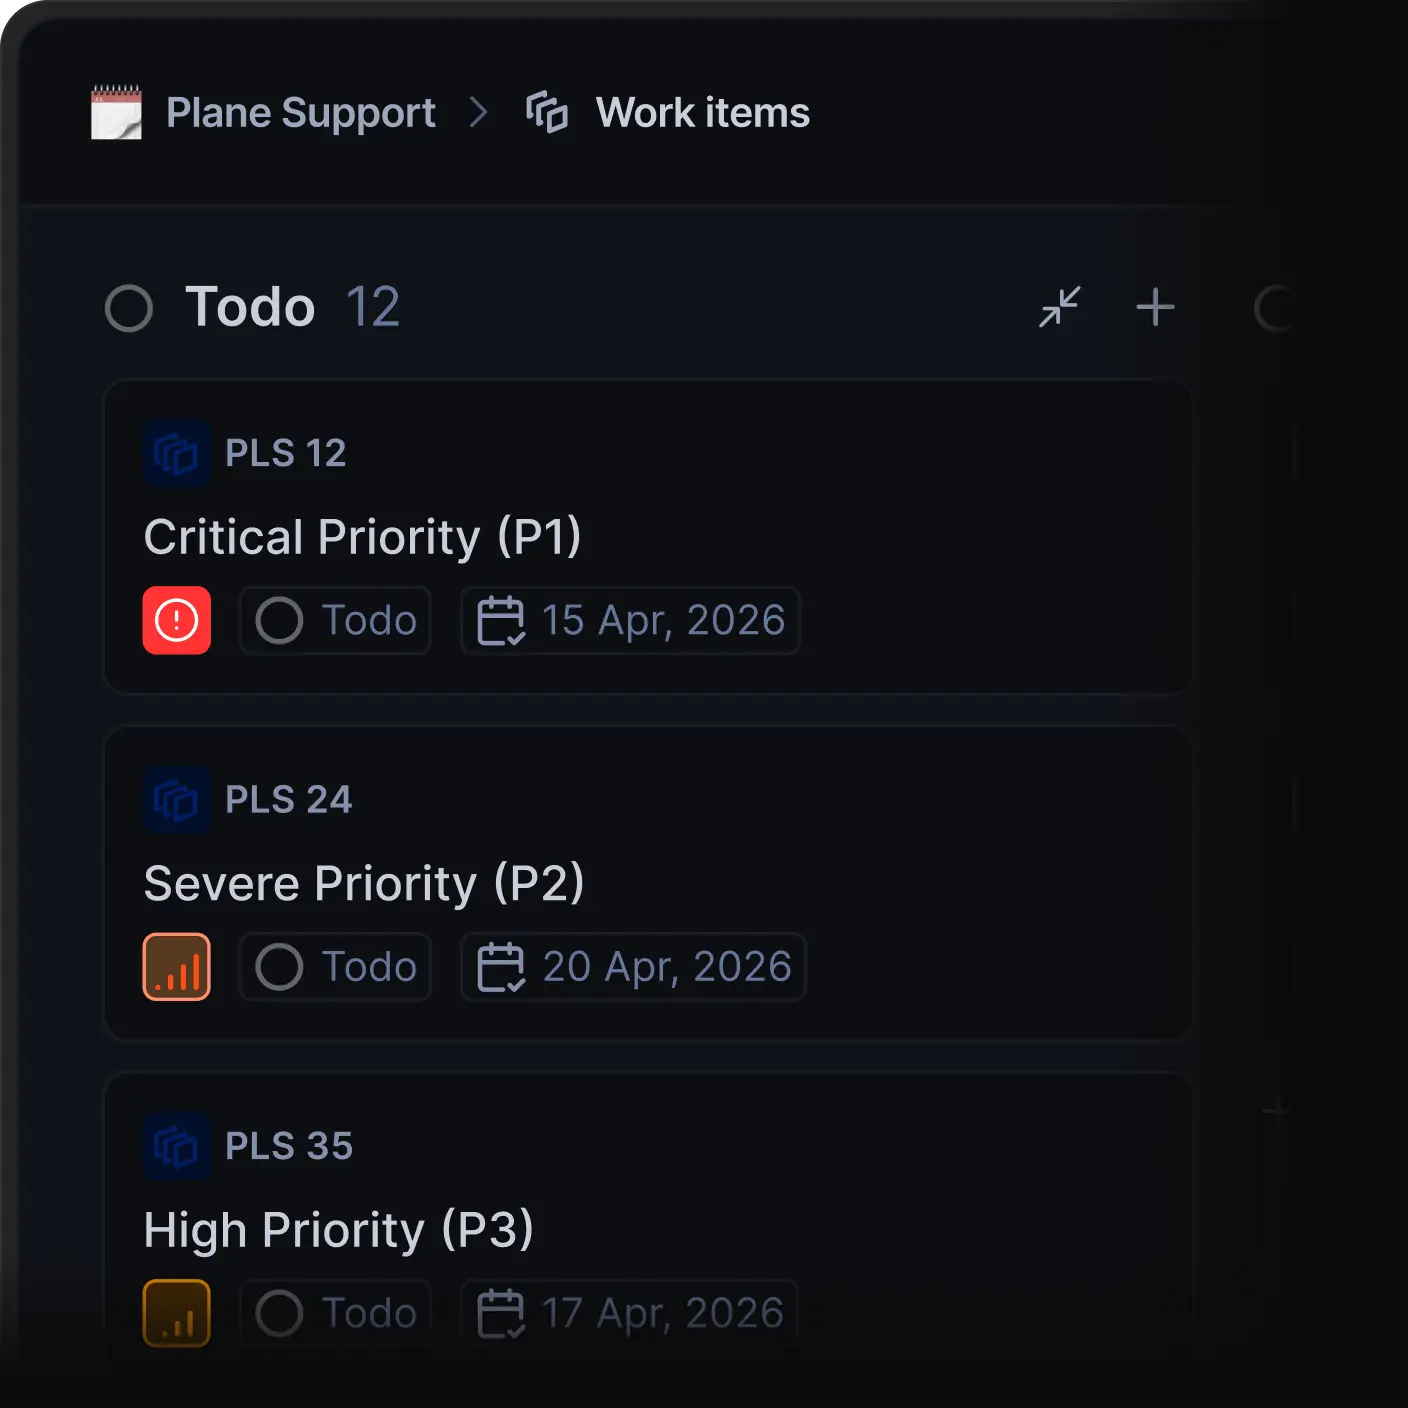Screen dimensions: 1408x1408
Task: Click the 20 Apr, 2026 due date chip
Action: coord(632,966)
